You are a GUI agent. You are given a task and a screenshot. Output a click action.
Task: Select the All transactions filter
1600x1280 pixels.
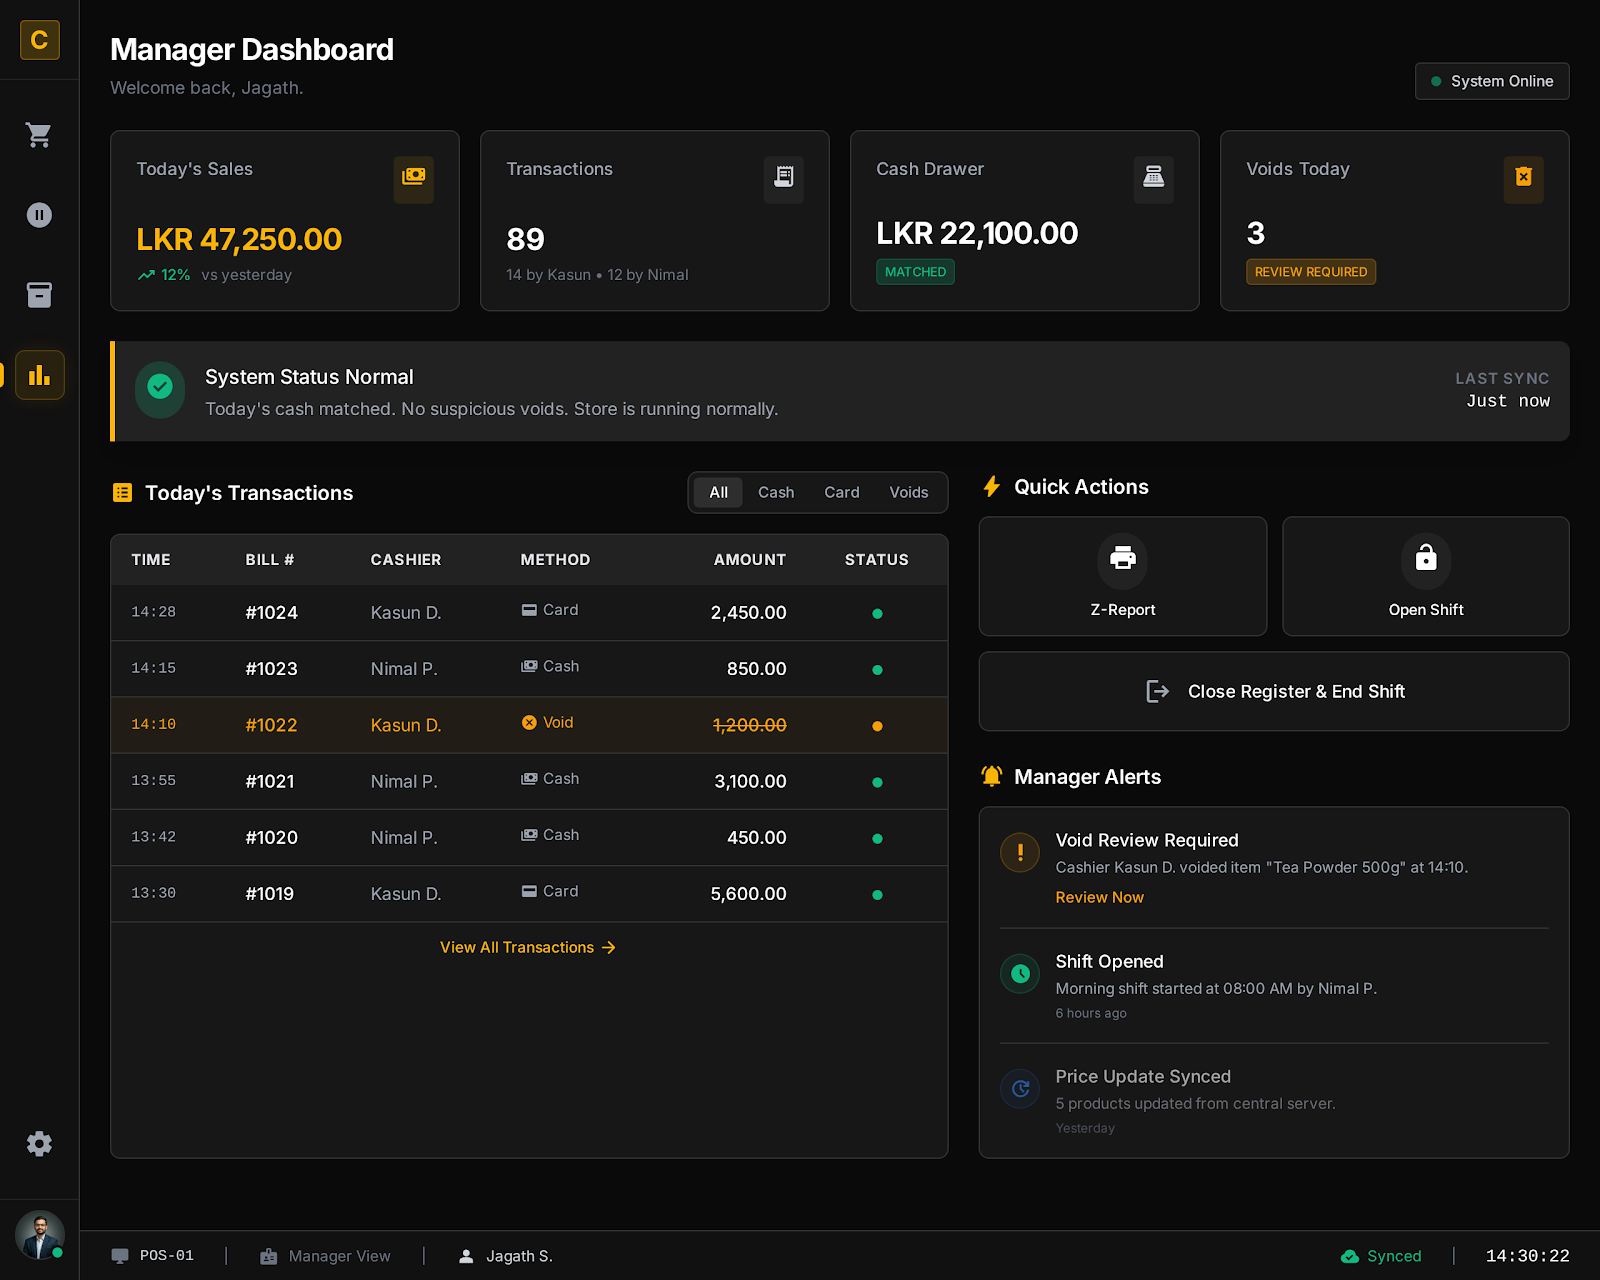pos(717,492)
